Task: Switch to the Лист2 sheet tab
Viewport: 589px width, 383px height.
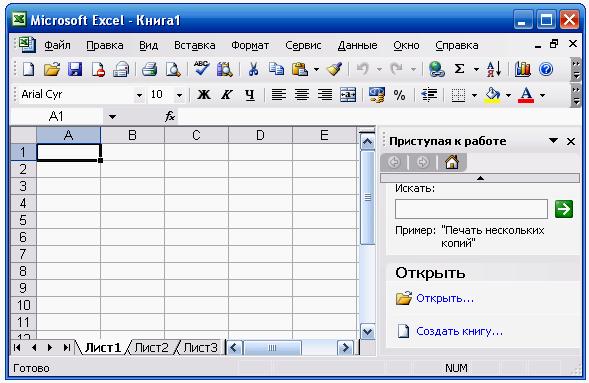Action: coord(151,348)
